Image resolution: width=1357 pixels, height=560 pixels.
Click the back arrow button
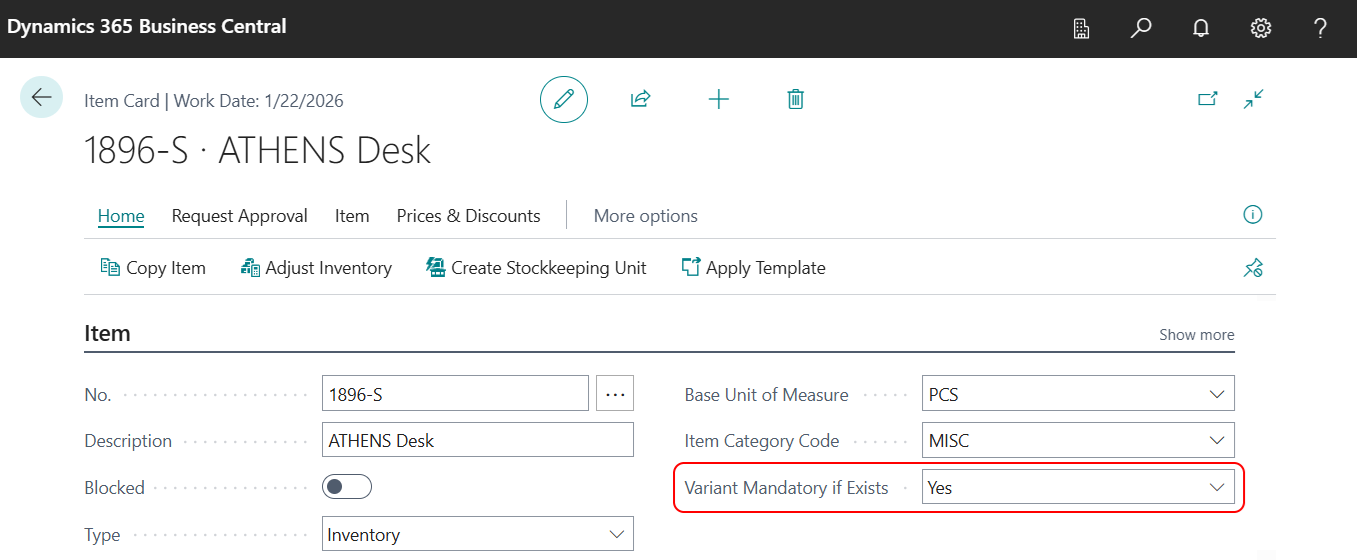click(41, 97)
